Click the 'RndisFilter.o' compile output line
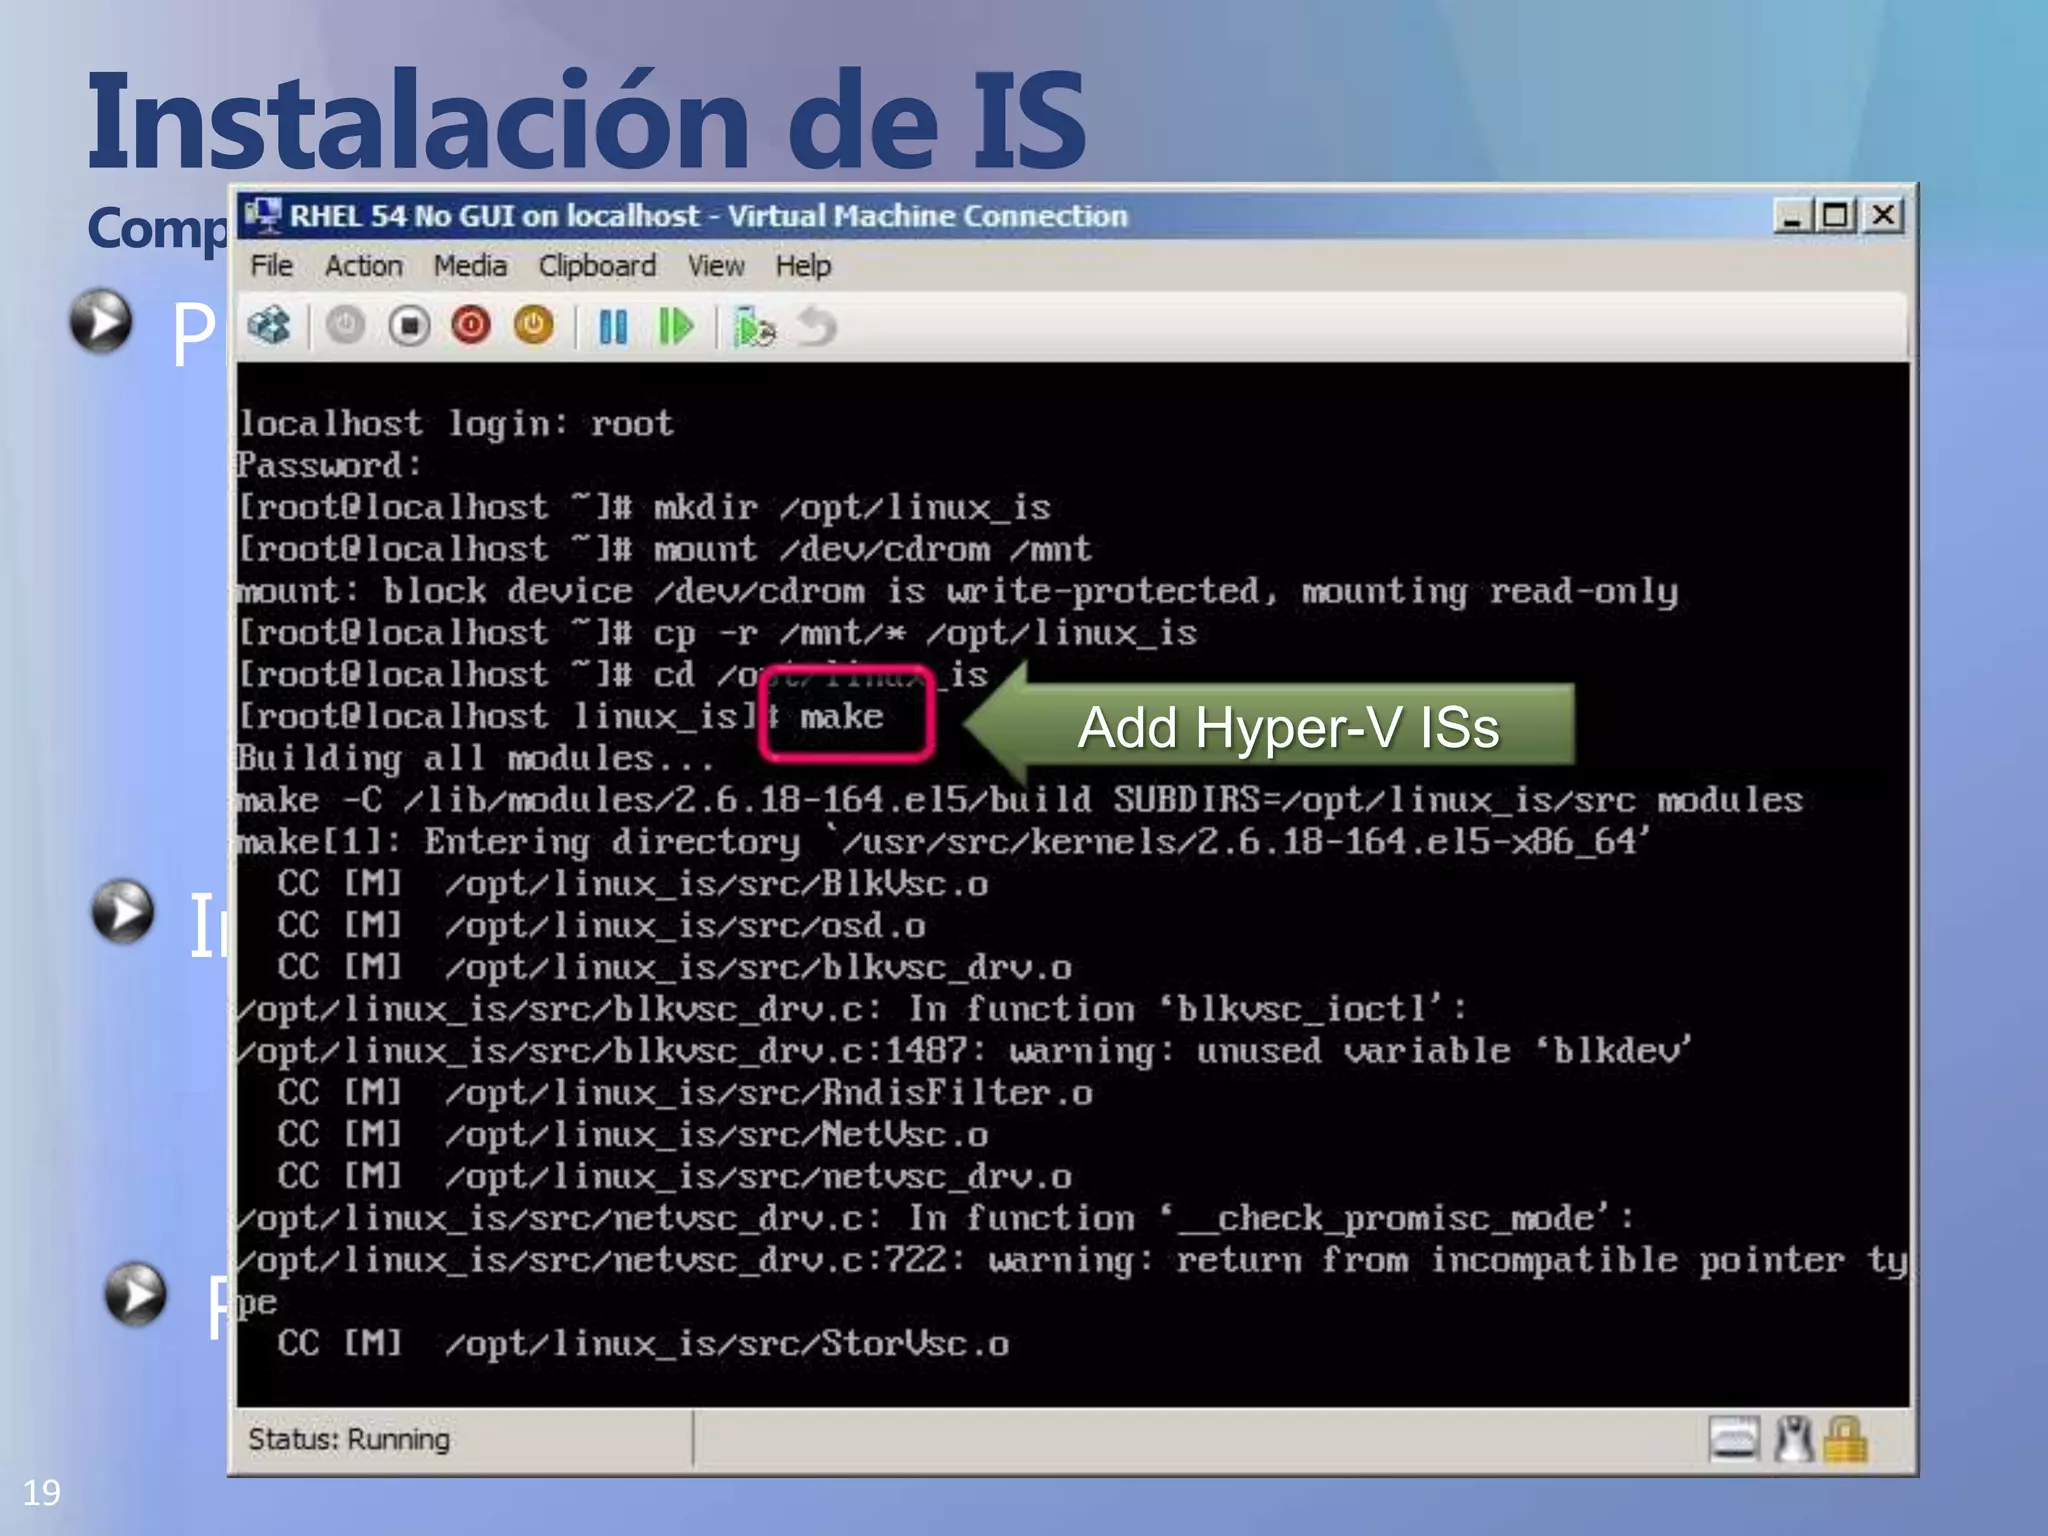 pos(685,1093)
